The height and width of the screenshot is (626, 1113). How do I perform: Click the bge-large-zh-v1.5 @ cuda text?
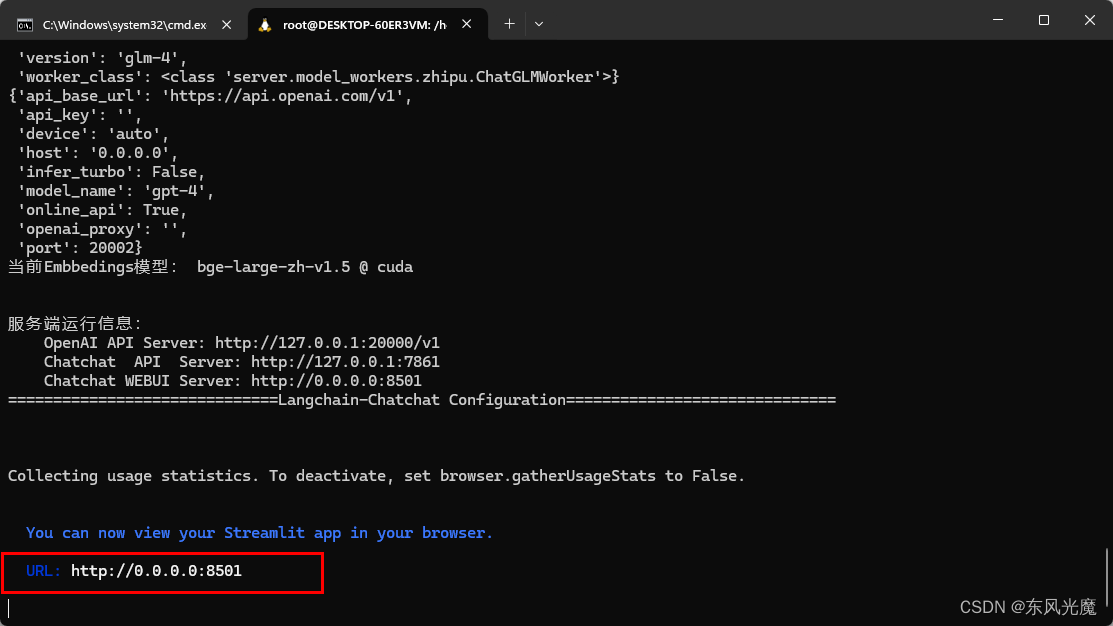305,267
